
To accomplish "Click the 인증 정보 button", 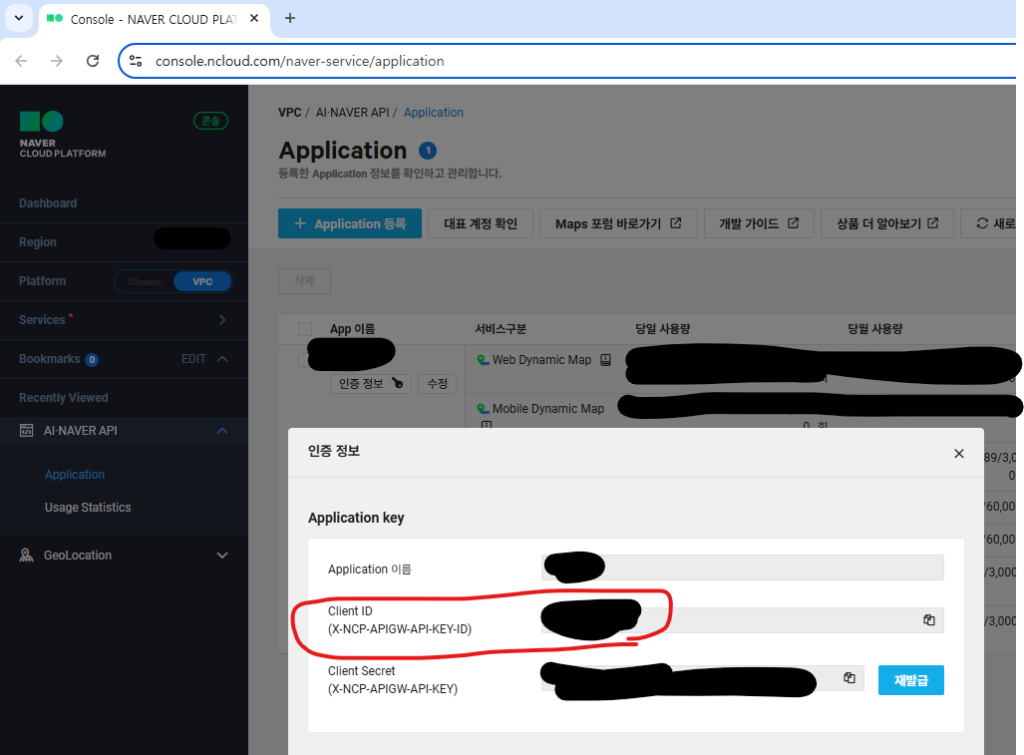I will click(370, 383).
